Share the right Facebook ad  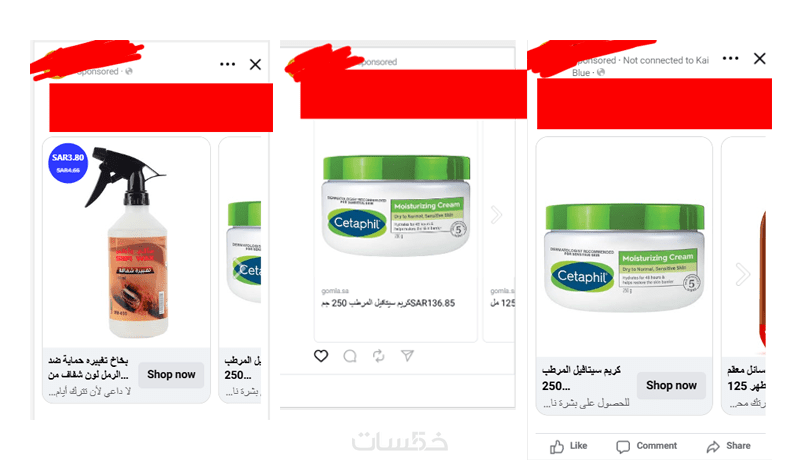tap(728, 446)
